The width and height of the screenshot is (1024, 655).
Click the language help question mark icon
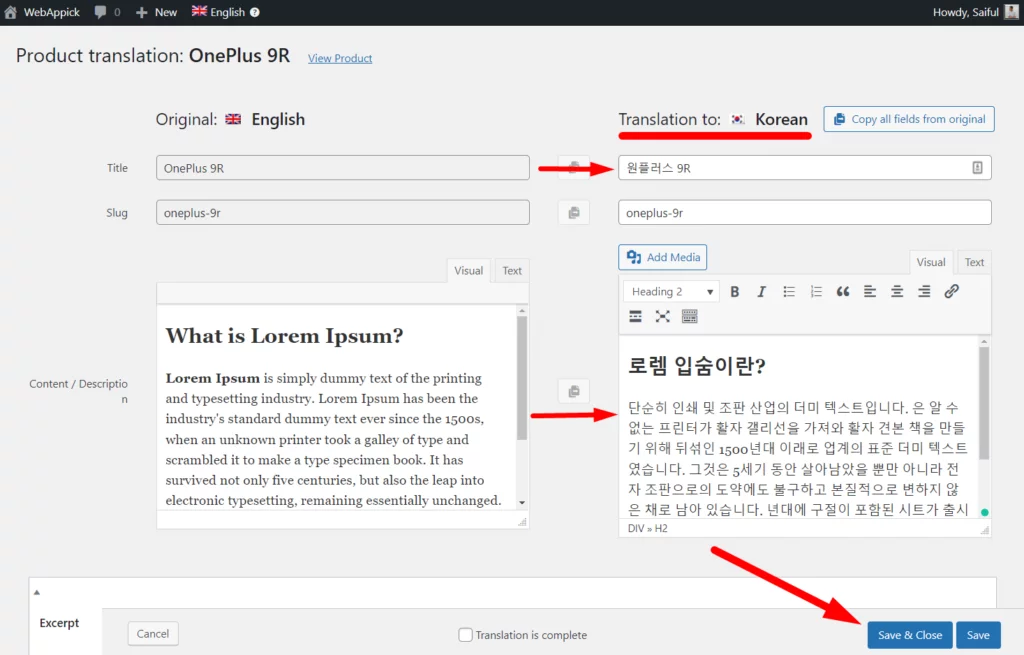[255, 12]
